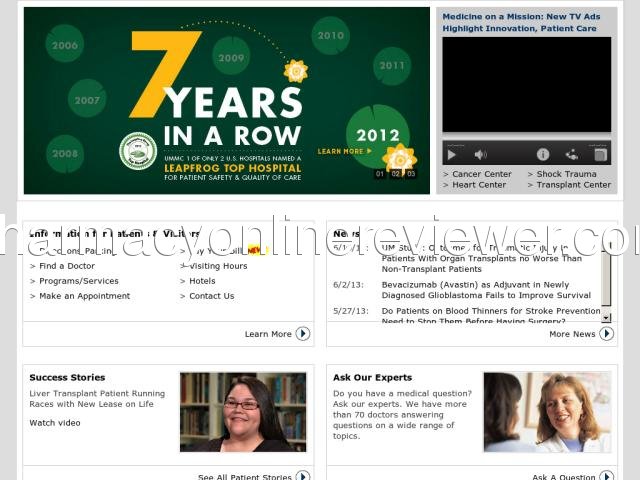Mute the video player volume
The width and height of the screenshot is (640, 480).
[480, 154]
